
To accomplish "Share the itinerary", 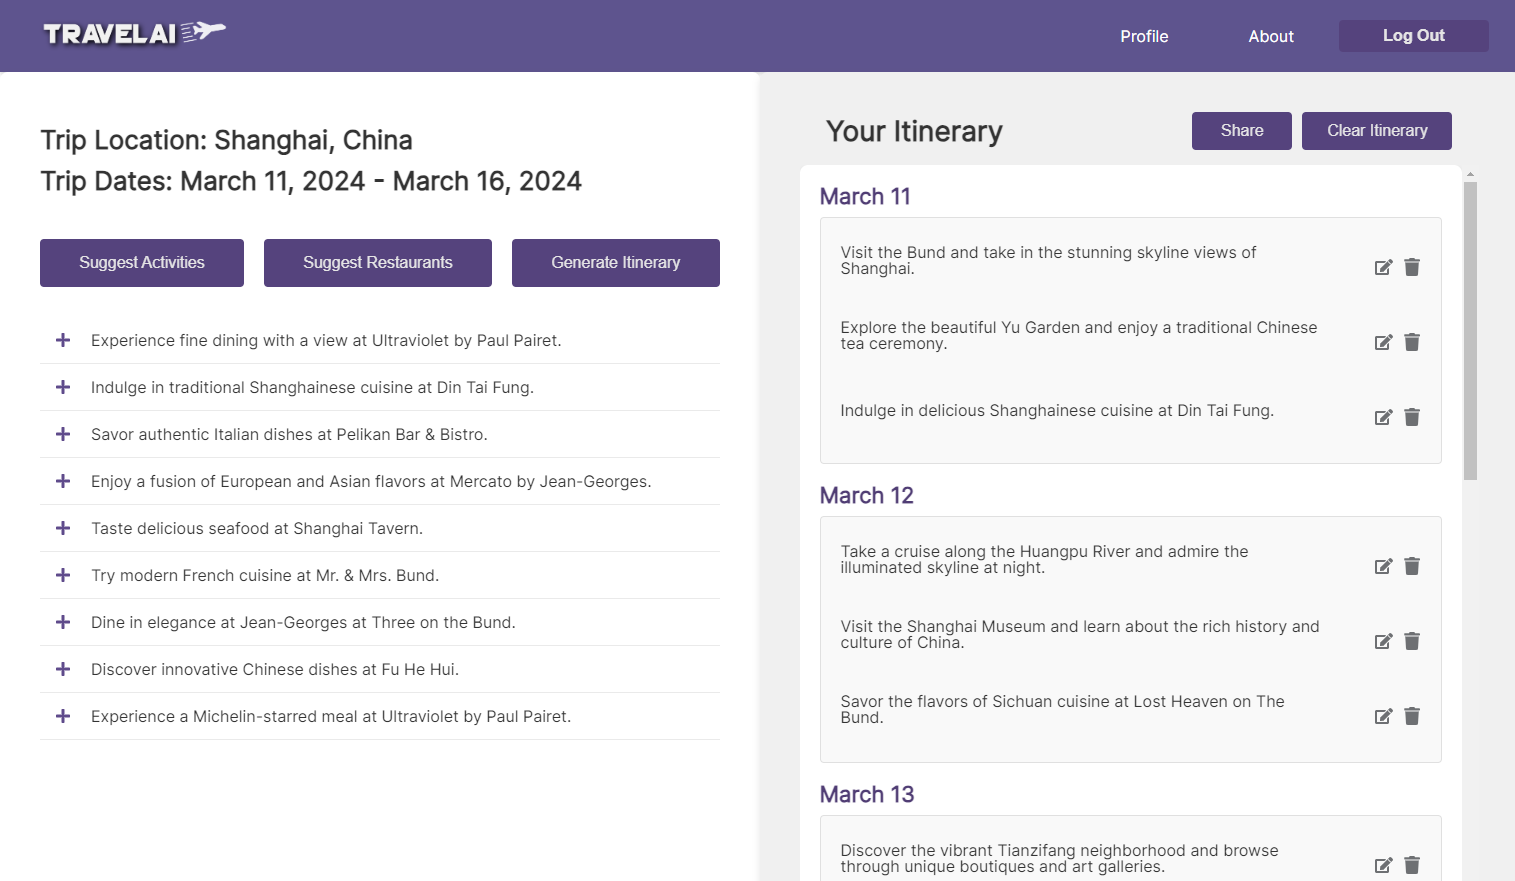I will pos(1241,131).
